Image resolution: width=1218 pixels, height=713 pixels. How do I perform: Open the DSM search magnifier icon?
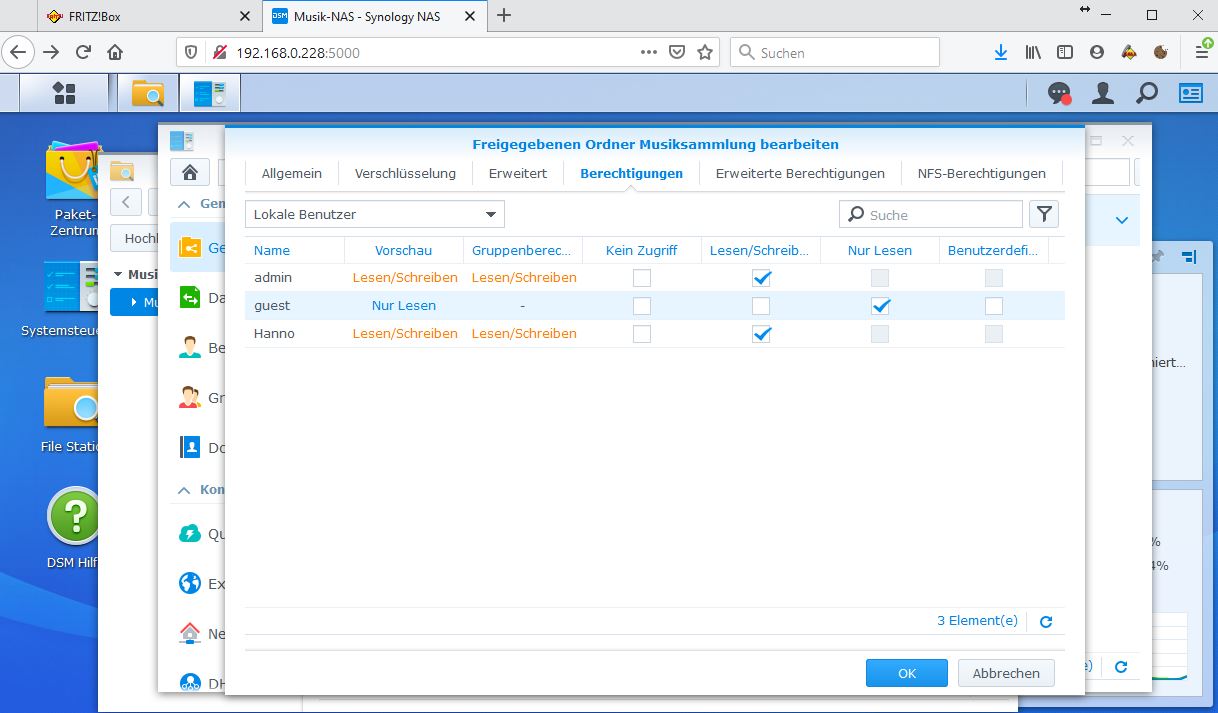[x=1147, y=93]
